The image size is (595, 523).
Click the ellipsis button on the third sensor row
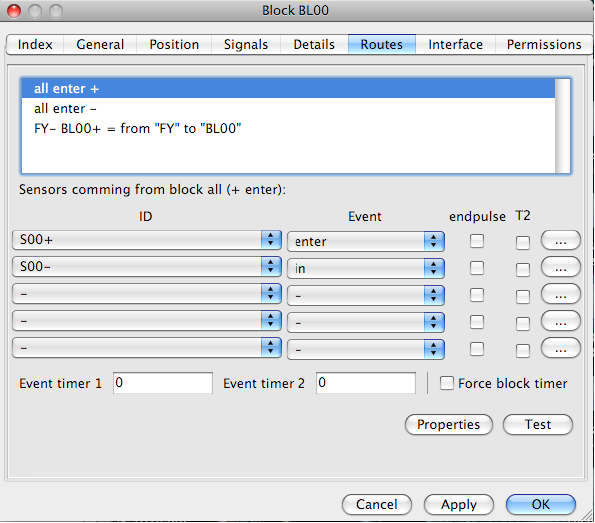click(x=560, y=294)
